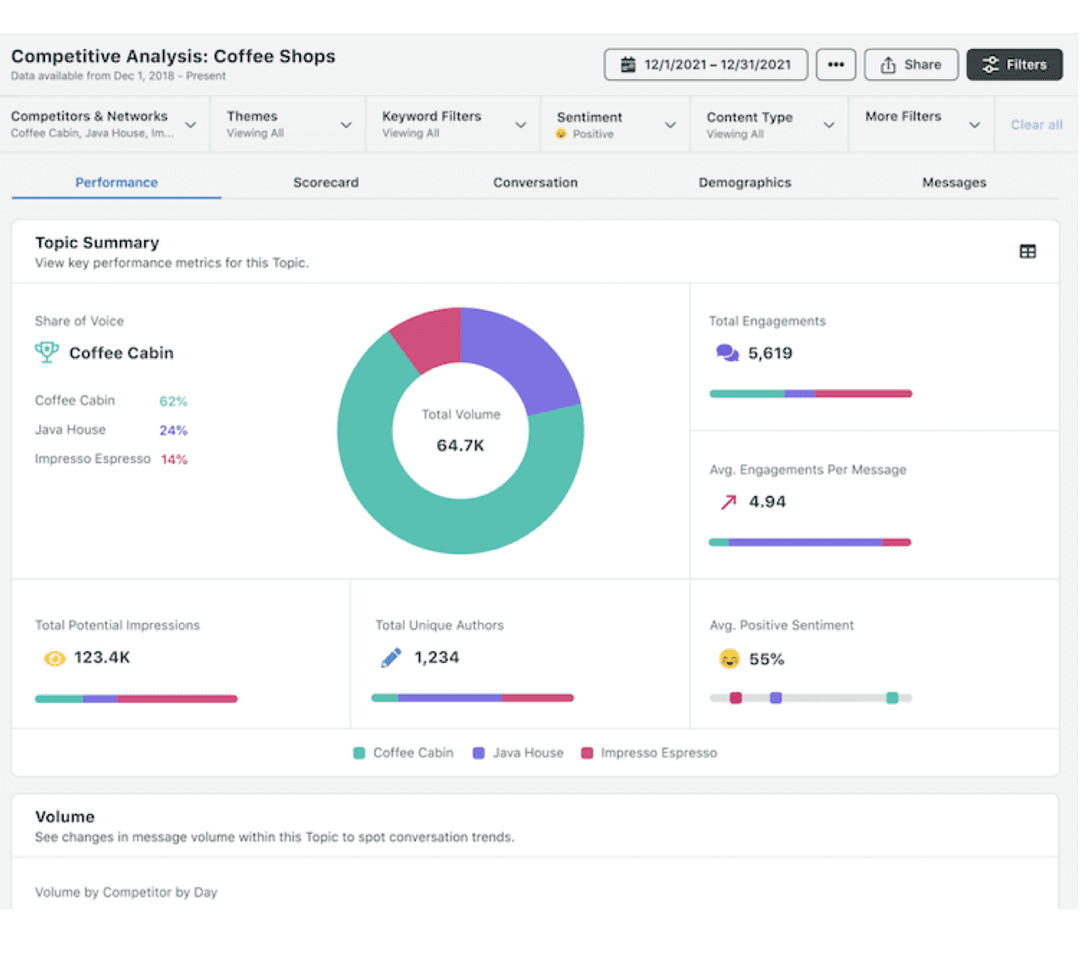Click the pink Impresso Espresso sentiment marker
The width and height of the screenshot is (1080, 956).
coord(736,698)
